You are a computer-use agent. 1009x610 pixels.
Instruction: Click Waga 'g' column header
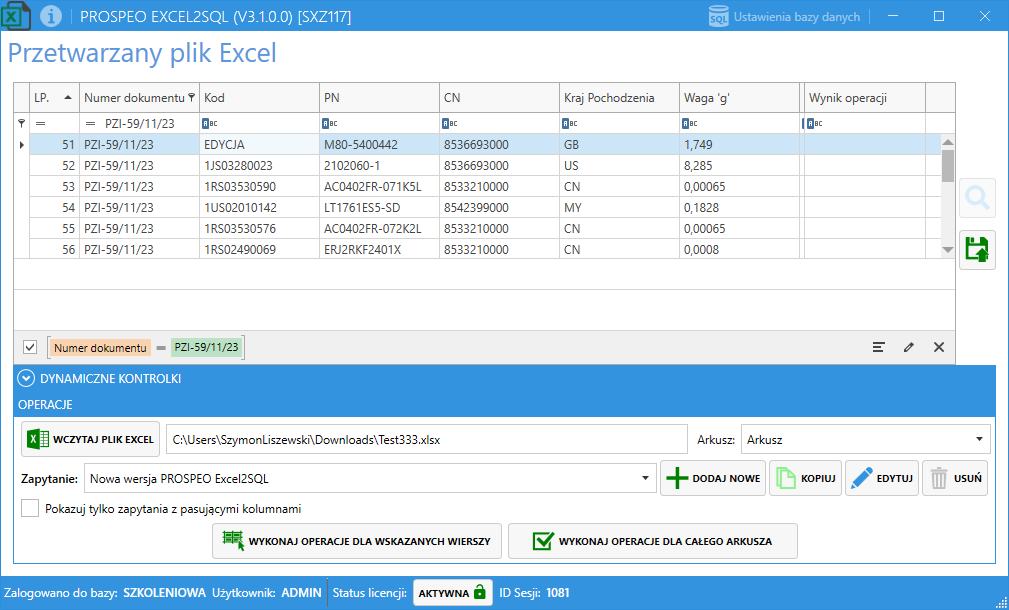[x=739, y=98]
